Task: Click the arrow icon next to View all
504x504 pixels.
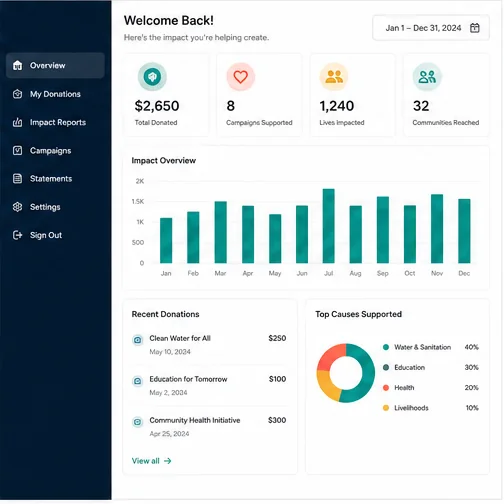Action: coord(168,461)
